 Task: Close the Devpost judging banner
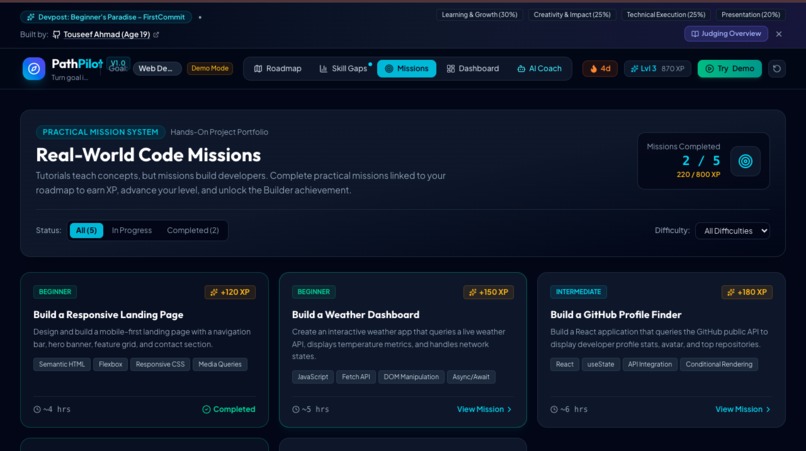(779, 34)
